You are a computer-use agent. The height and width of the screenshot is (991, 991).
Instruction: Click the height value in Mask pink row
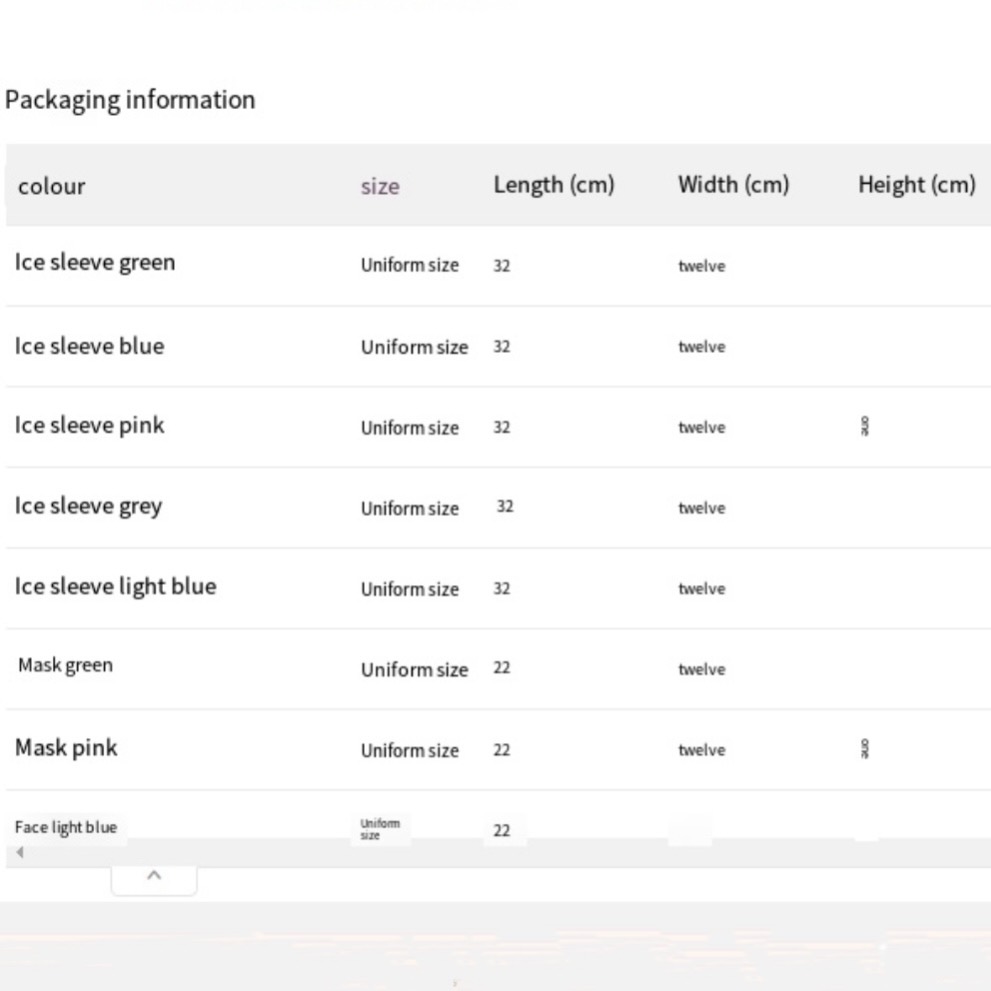tap(864, 750)
